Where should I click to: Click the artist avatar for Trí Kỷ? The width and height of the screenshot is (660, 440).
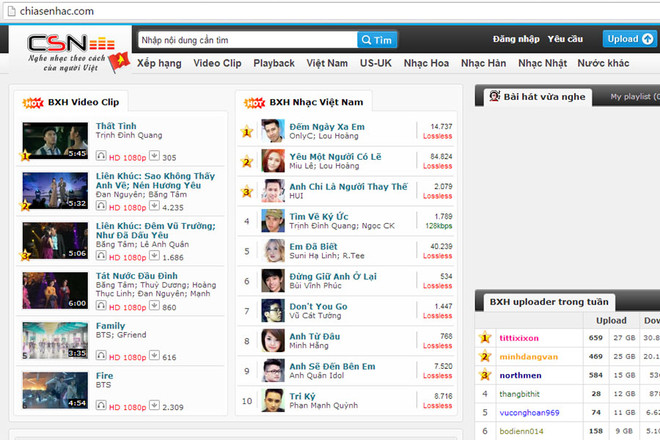(x=273, y=401)
